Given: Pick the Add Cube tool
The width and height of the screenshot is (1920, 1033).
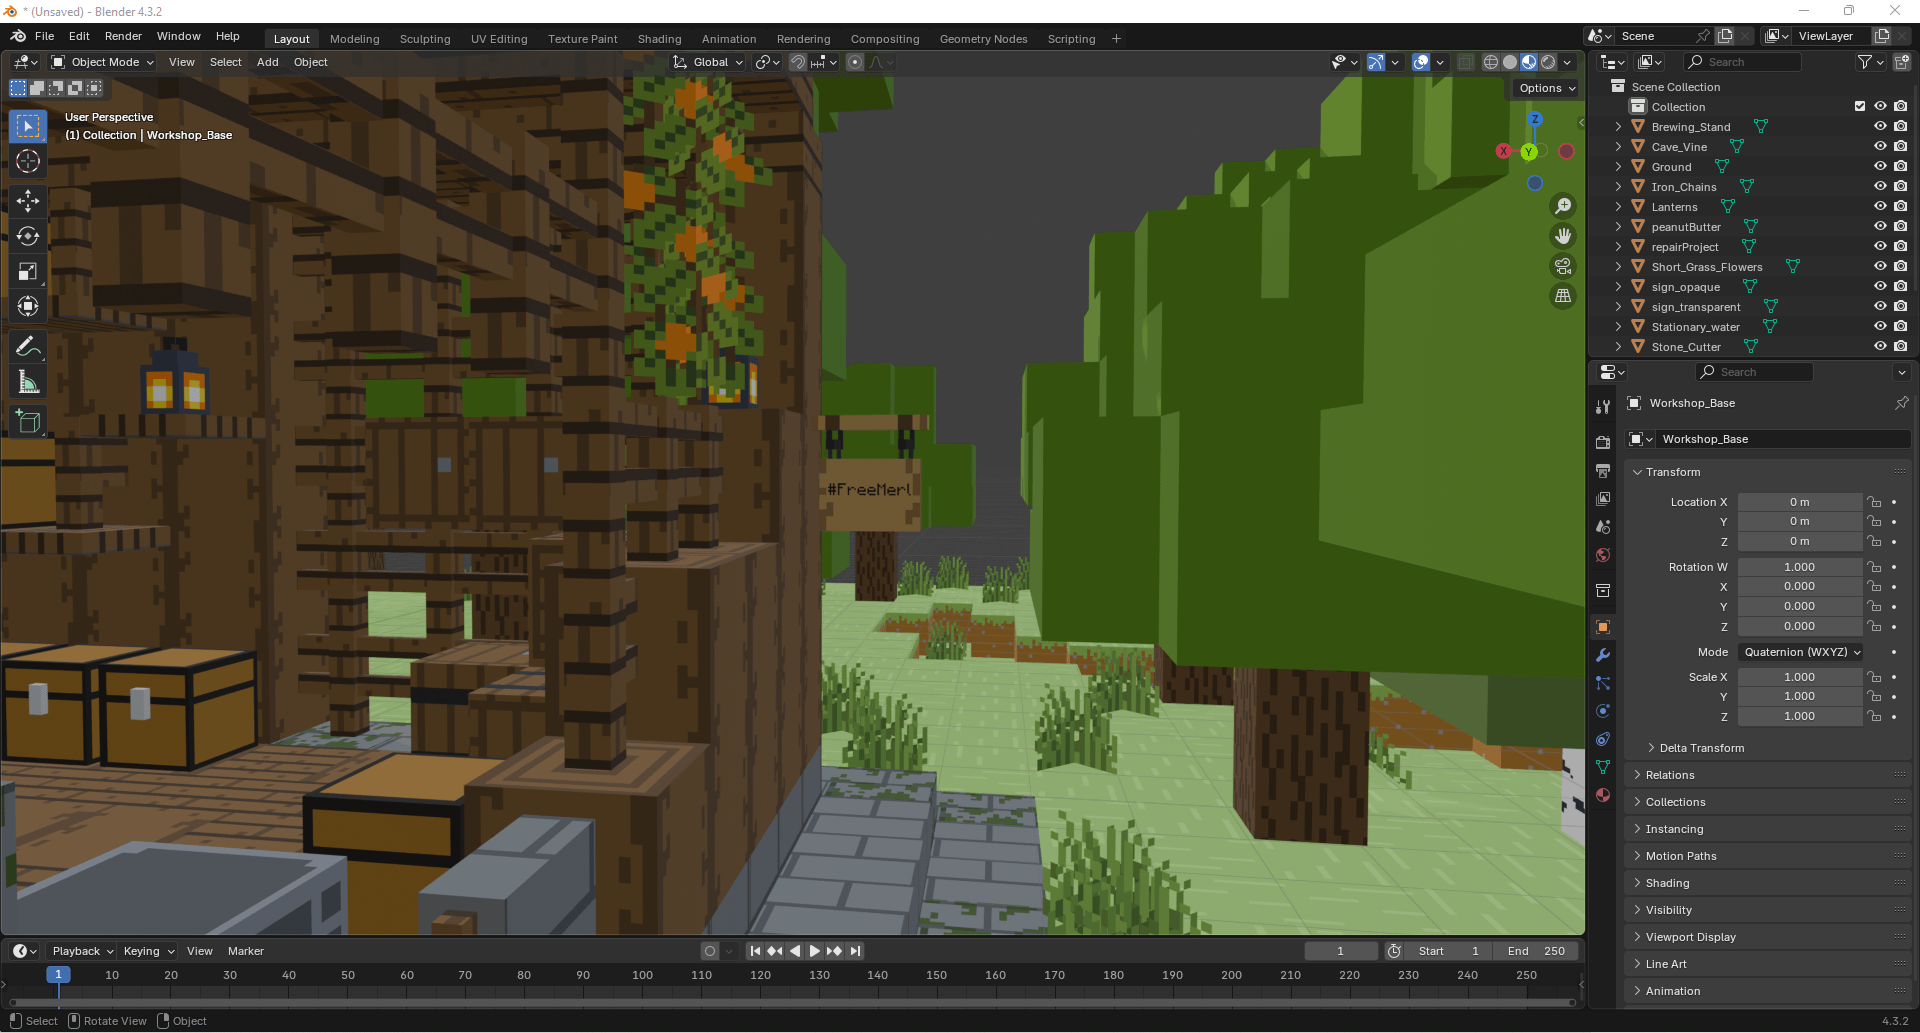Looking at the screenshot, I should click(28, 421).
